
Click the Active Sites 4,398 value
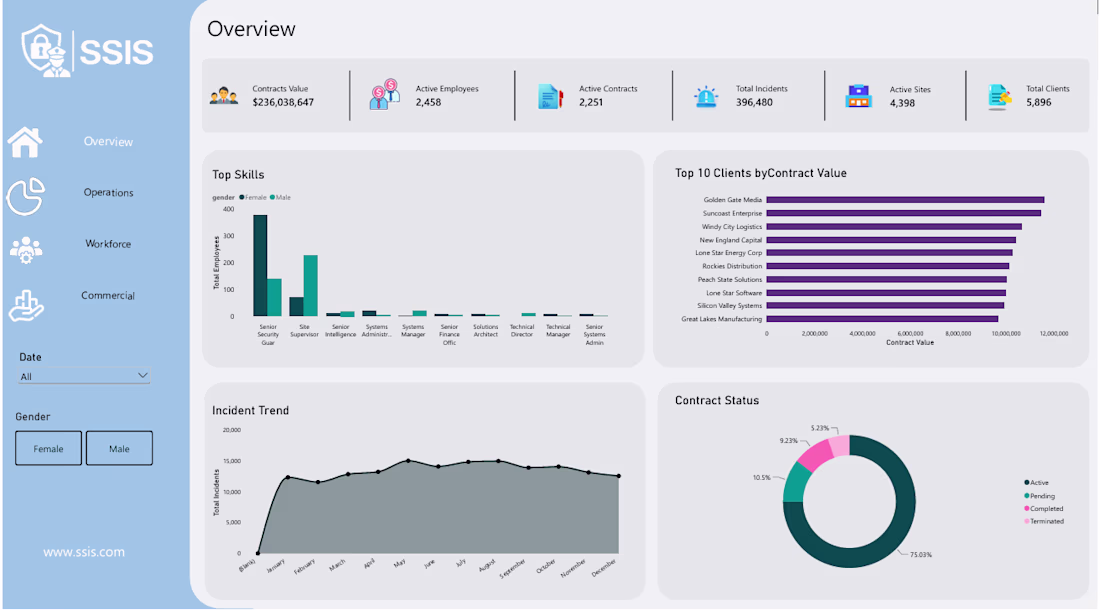click(x=902, y=103)
